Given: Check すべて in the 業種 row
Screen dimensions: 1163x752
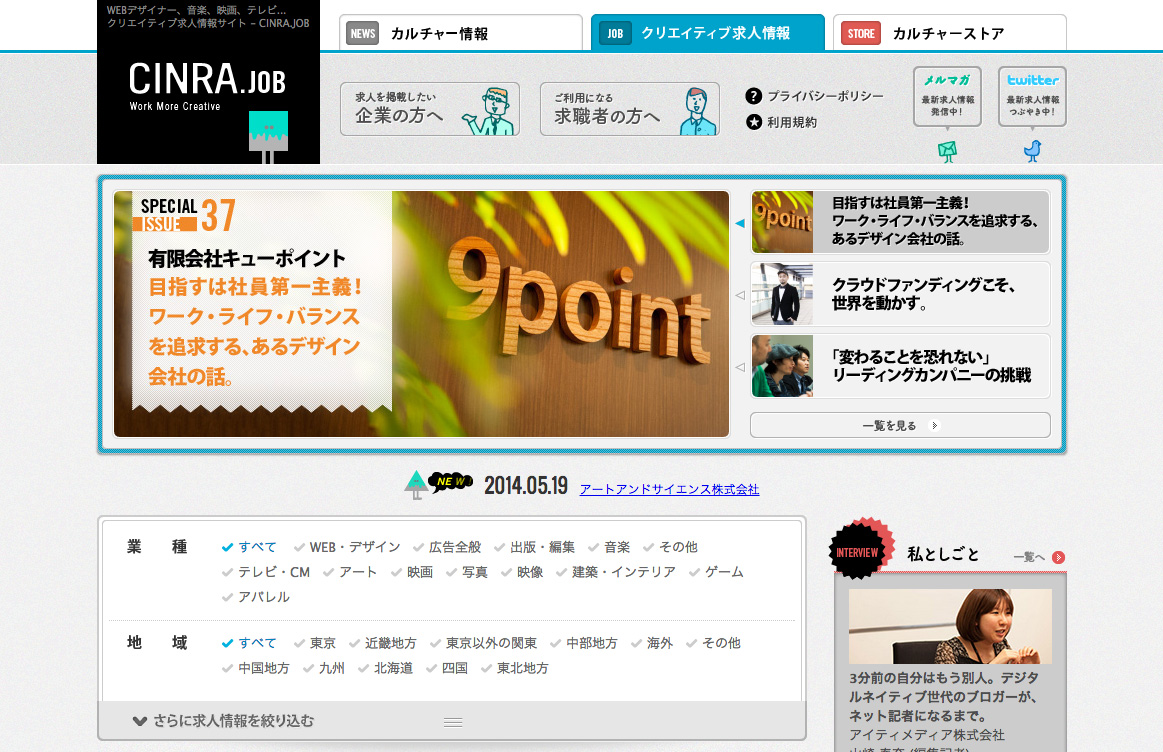Looking at the screenshot, I should pyautogui.click(x=249, y=547).
